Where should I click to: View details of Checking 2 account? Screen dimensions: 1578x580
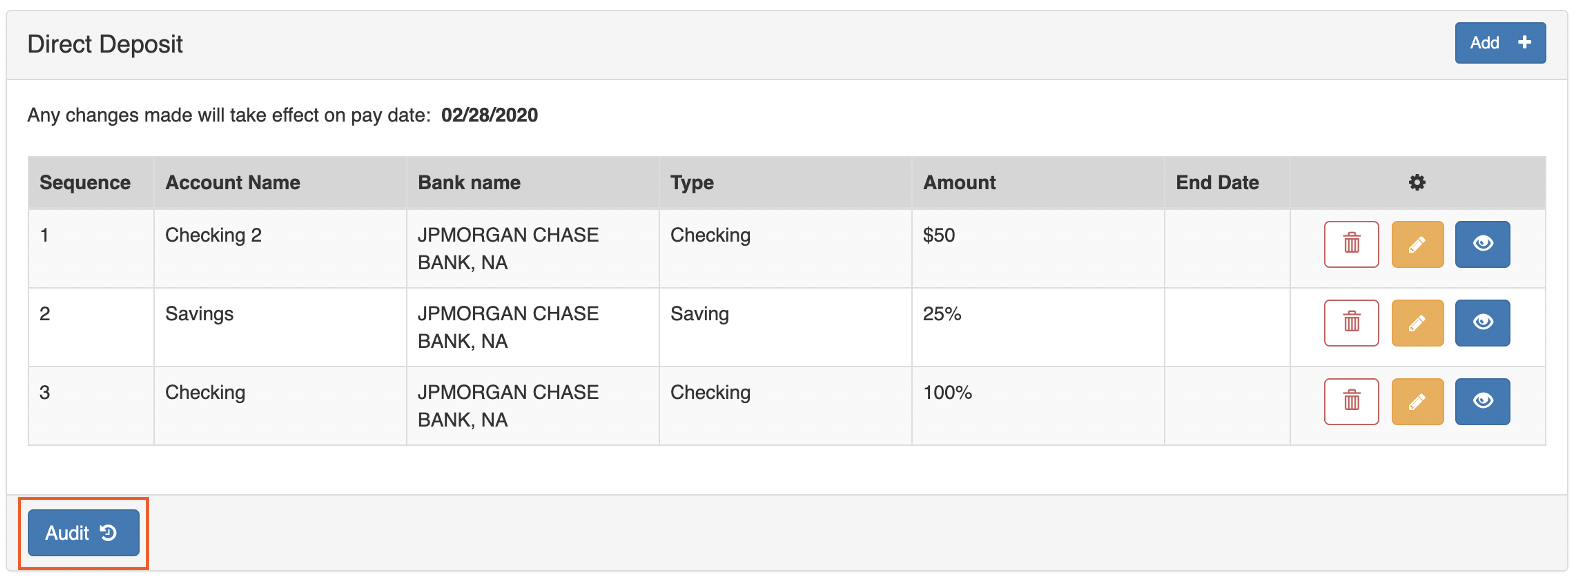pyautogui.click(x=1482, y=244)
